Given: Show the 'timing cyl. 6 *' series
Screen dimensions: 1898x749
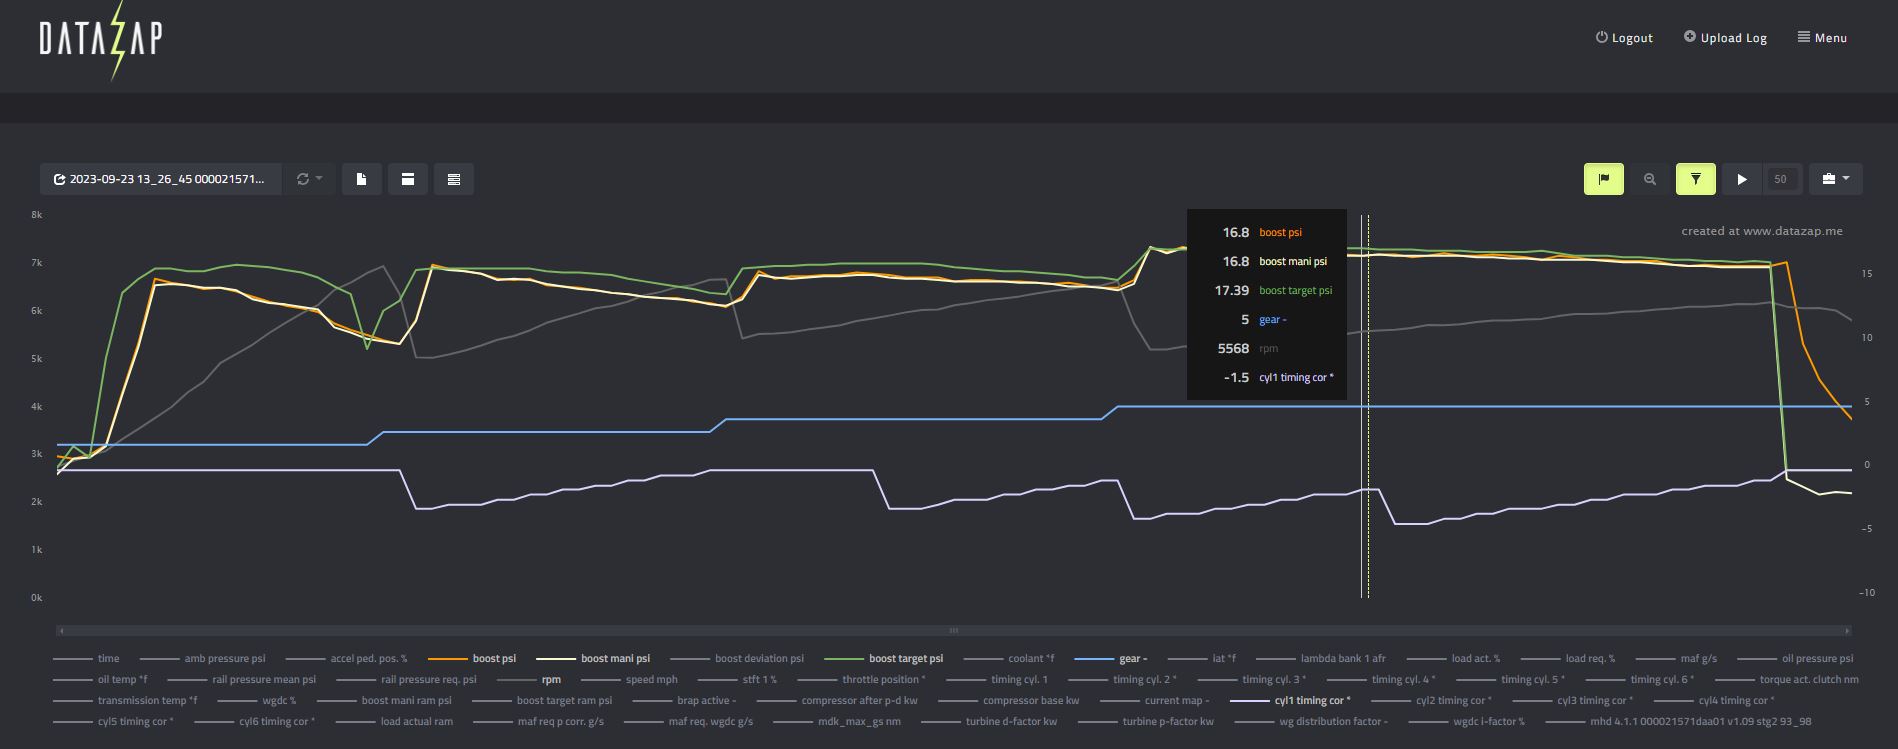Looking at the screenshot, I should [x=1640, y=680].
